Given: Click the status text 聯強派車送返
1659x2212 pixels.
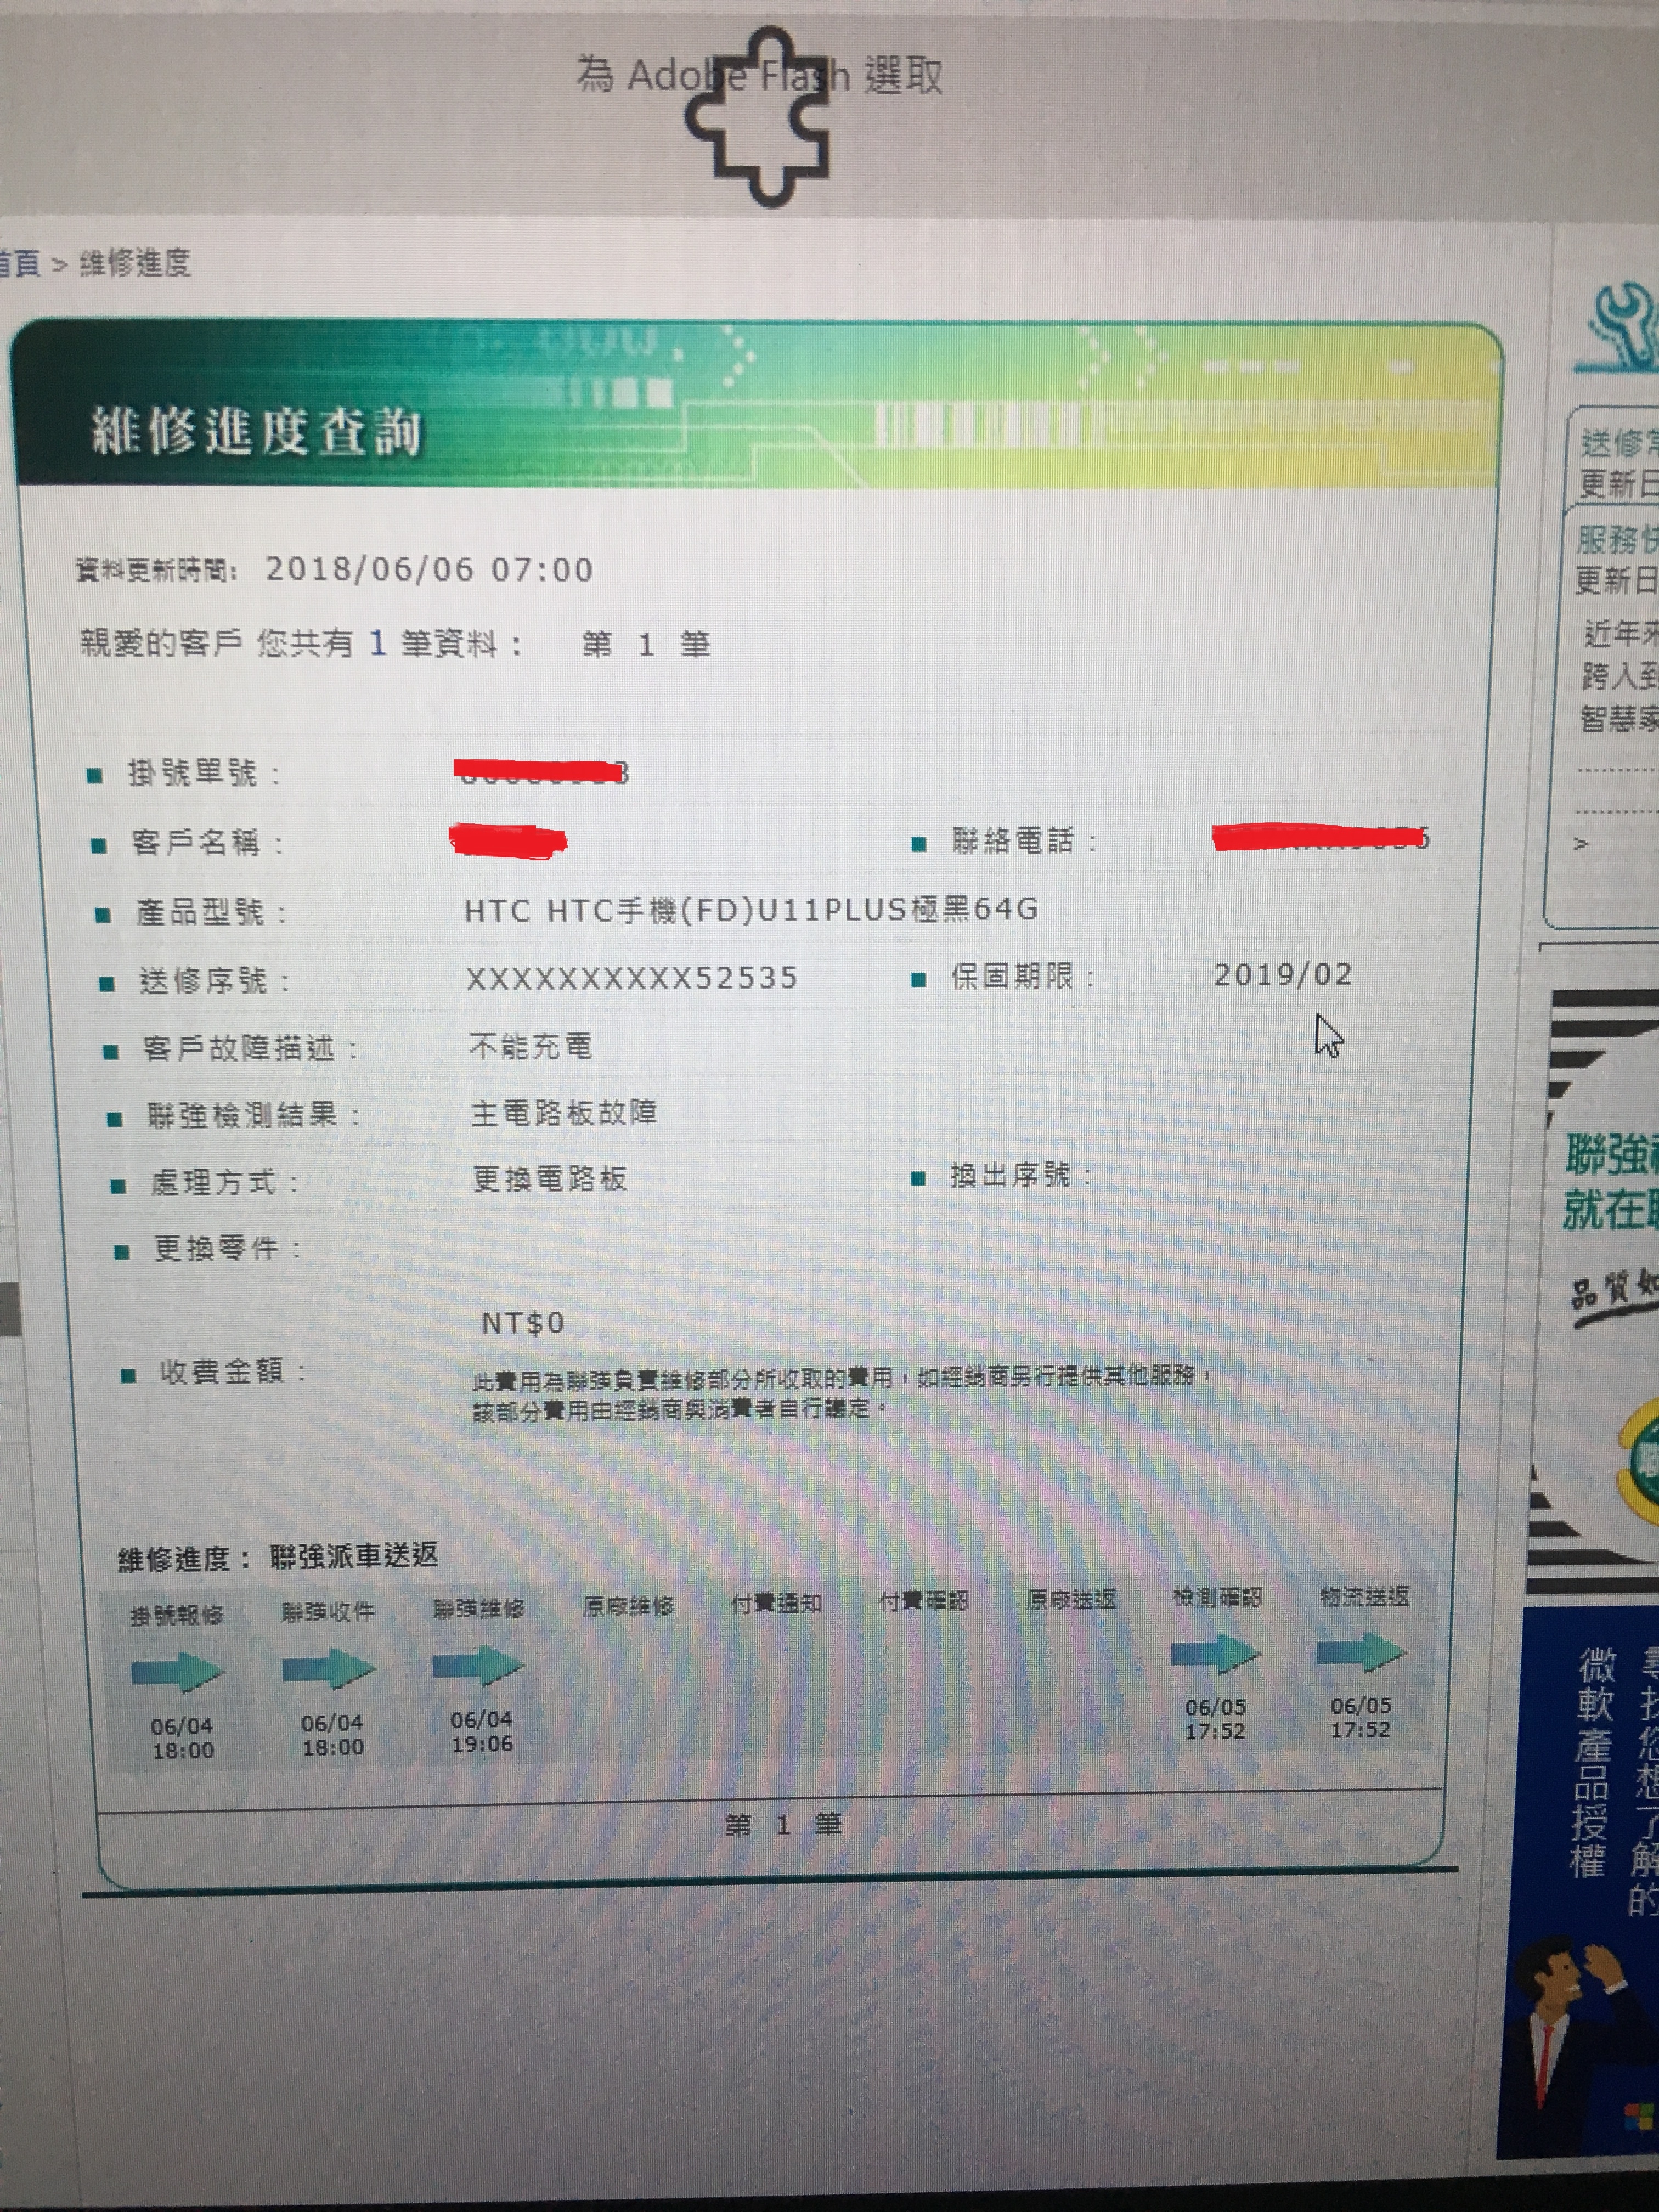Looking at the screenshot, I should [354, 1555].
